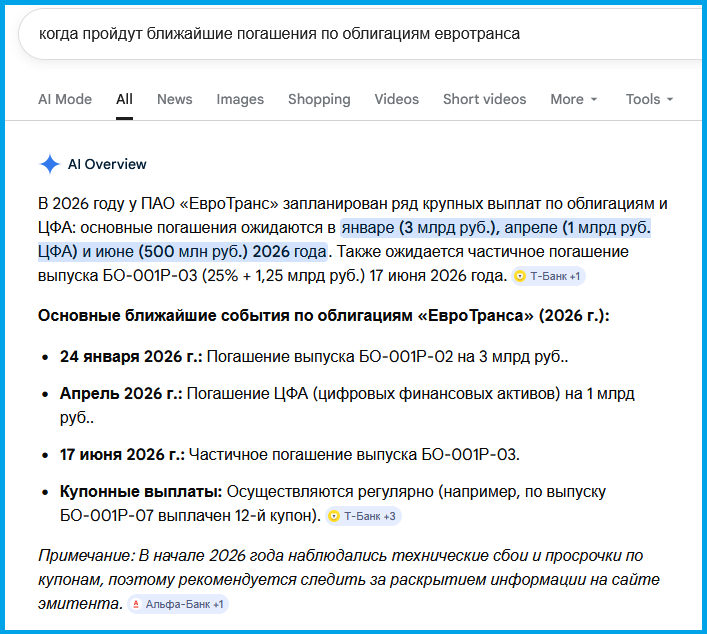Open the Т-Банк +3 source chip
Screen dimensions: 707x634
363,516
